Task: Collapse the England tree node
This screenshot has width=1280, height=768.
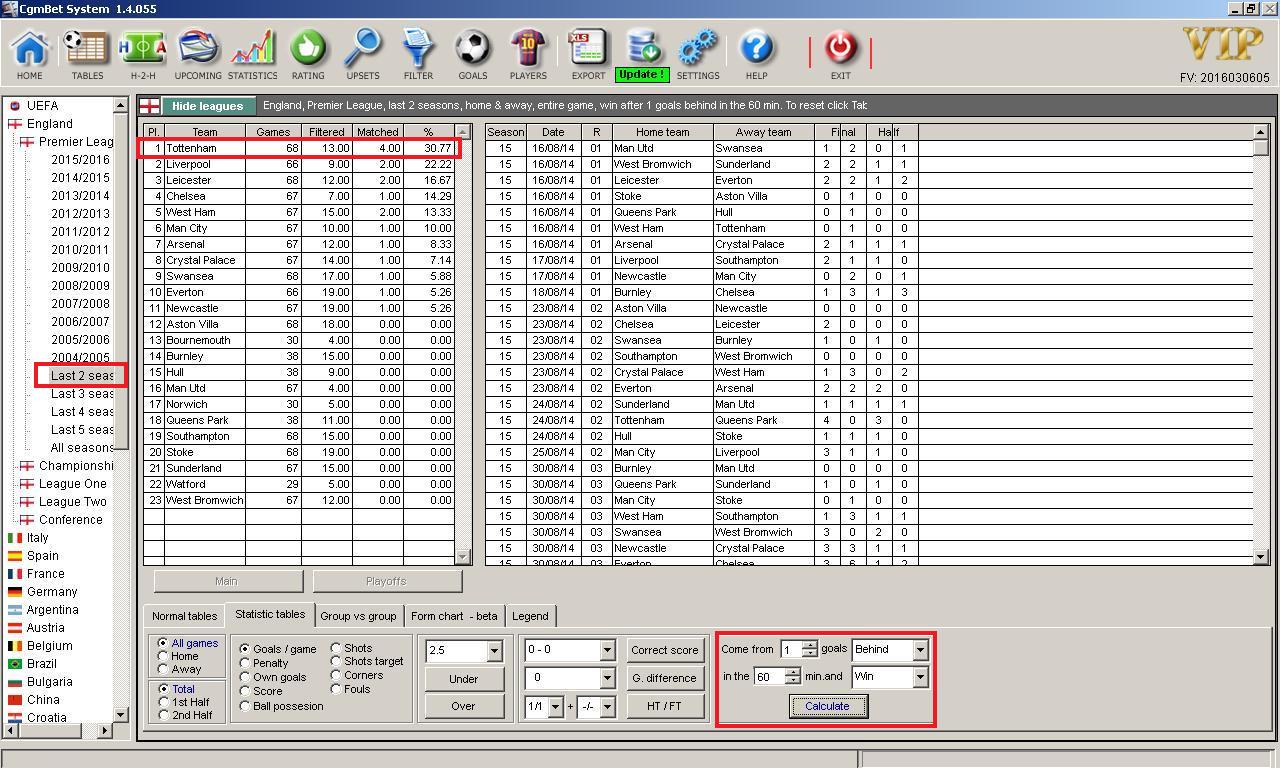Action: coord(14,124)
